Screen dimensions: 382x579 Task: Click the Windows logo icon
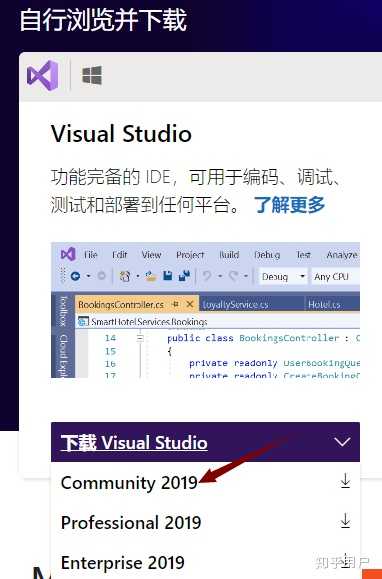coord(92,75)
